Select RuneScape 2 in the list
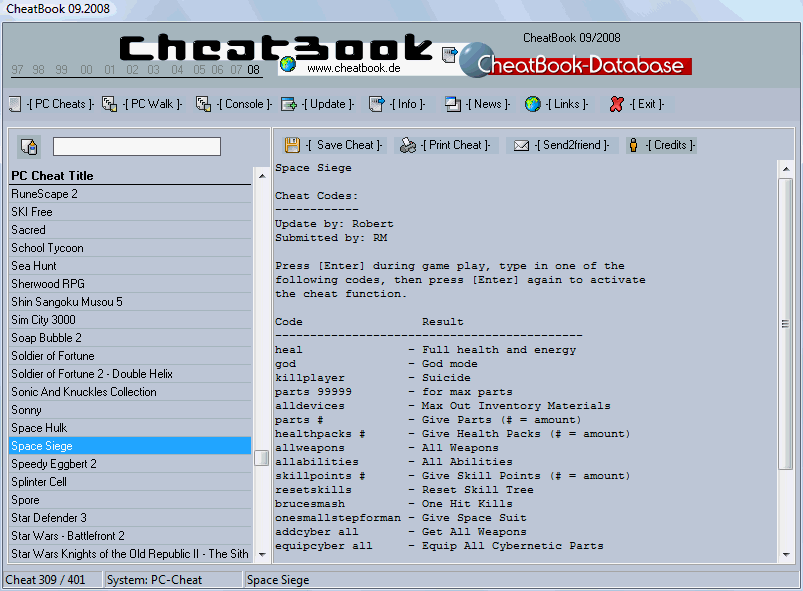Image resolution: width=803 pixels, height=591 pixels. (x=131, y=194)
